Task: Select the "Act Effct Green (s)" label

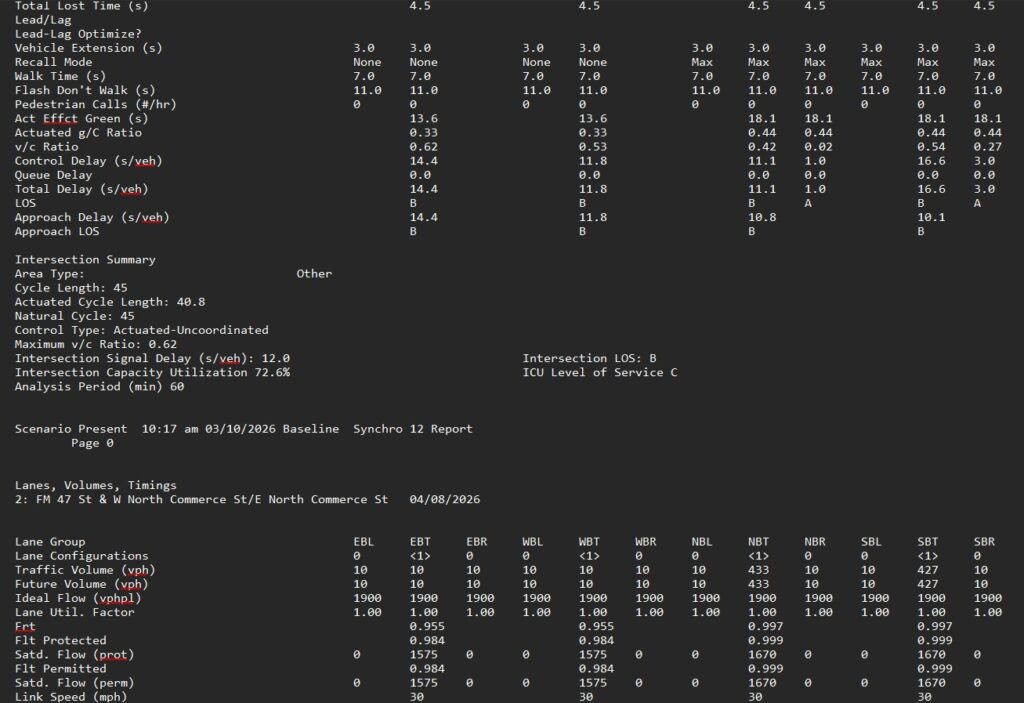Action: click(x=82, y=118)
